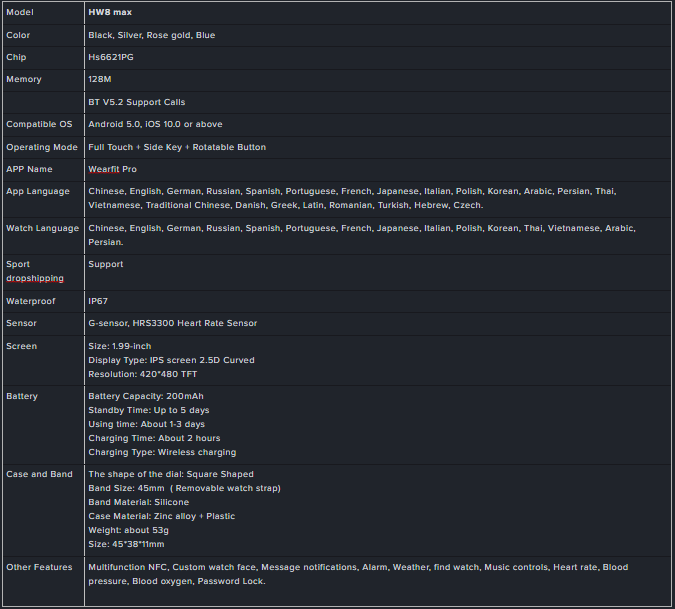Click the Charging Type: Wireless charging line
The height and width of the screenshot is (609, 675).
coord(162,452)
